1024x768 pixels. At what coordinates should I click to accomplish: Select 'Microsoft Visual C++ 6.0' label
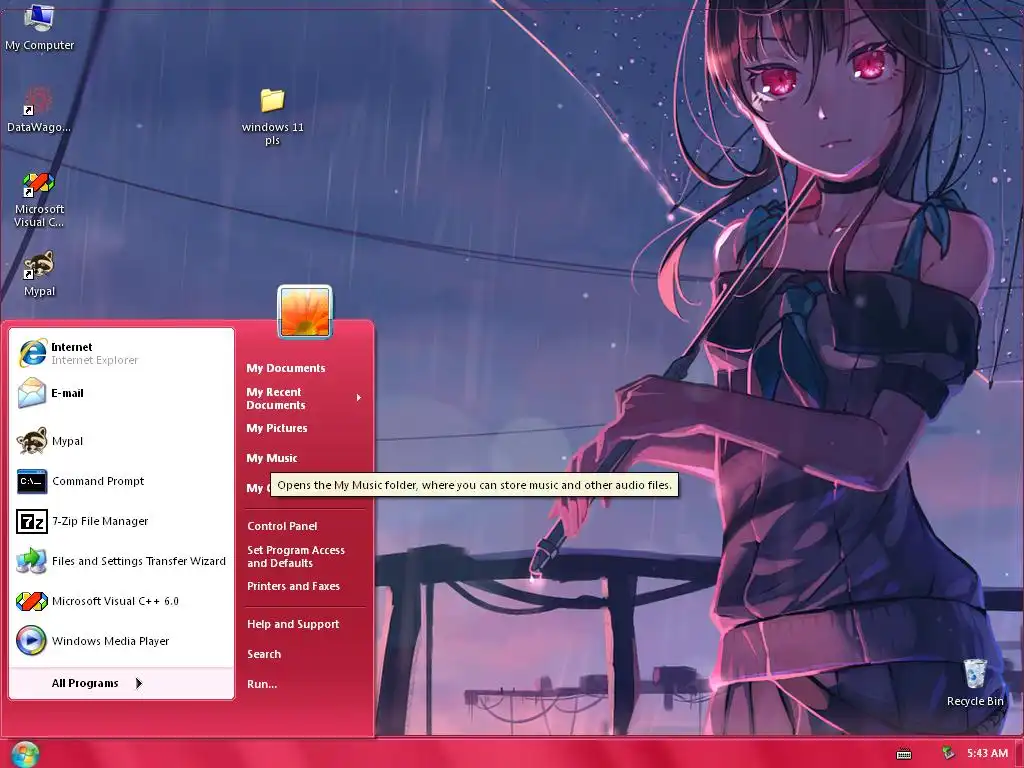tap(115, 601)
